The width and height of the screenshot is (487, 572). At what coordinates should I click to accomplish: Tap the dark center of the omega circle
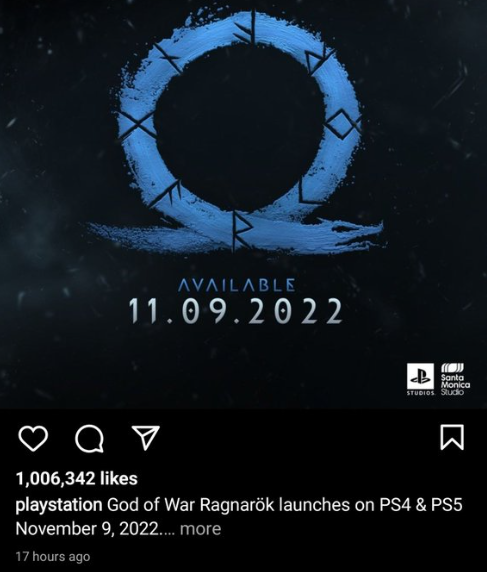239,128
